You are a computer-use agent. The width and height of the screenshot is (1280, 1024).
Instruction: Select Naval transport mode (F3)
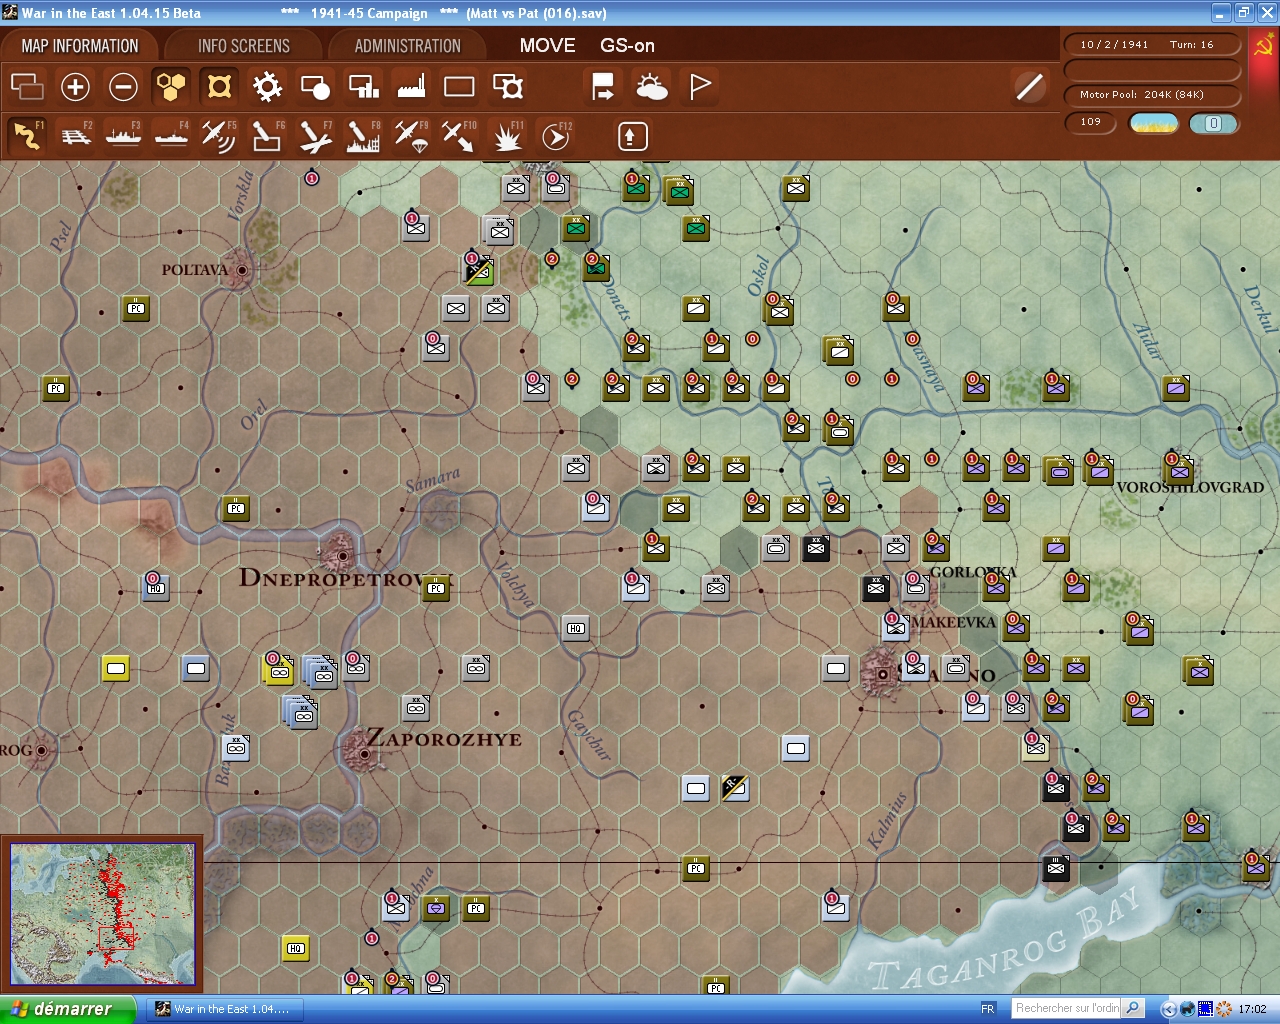tap(124, 136)
